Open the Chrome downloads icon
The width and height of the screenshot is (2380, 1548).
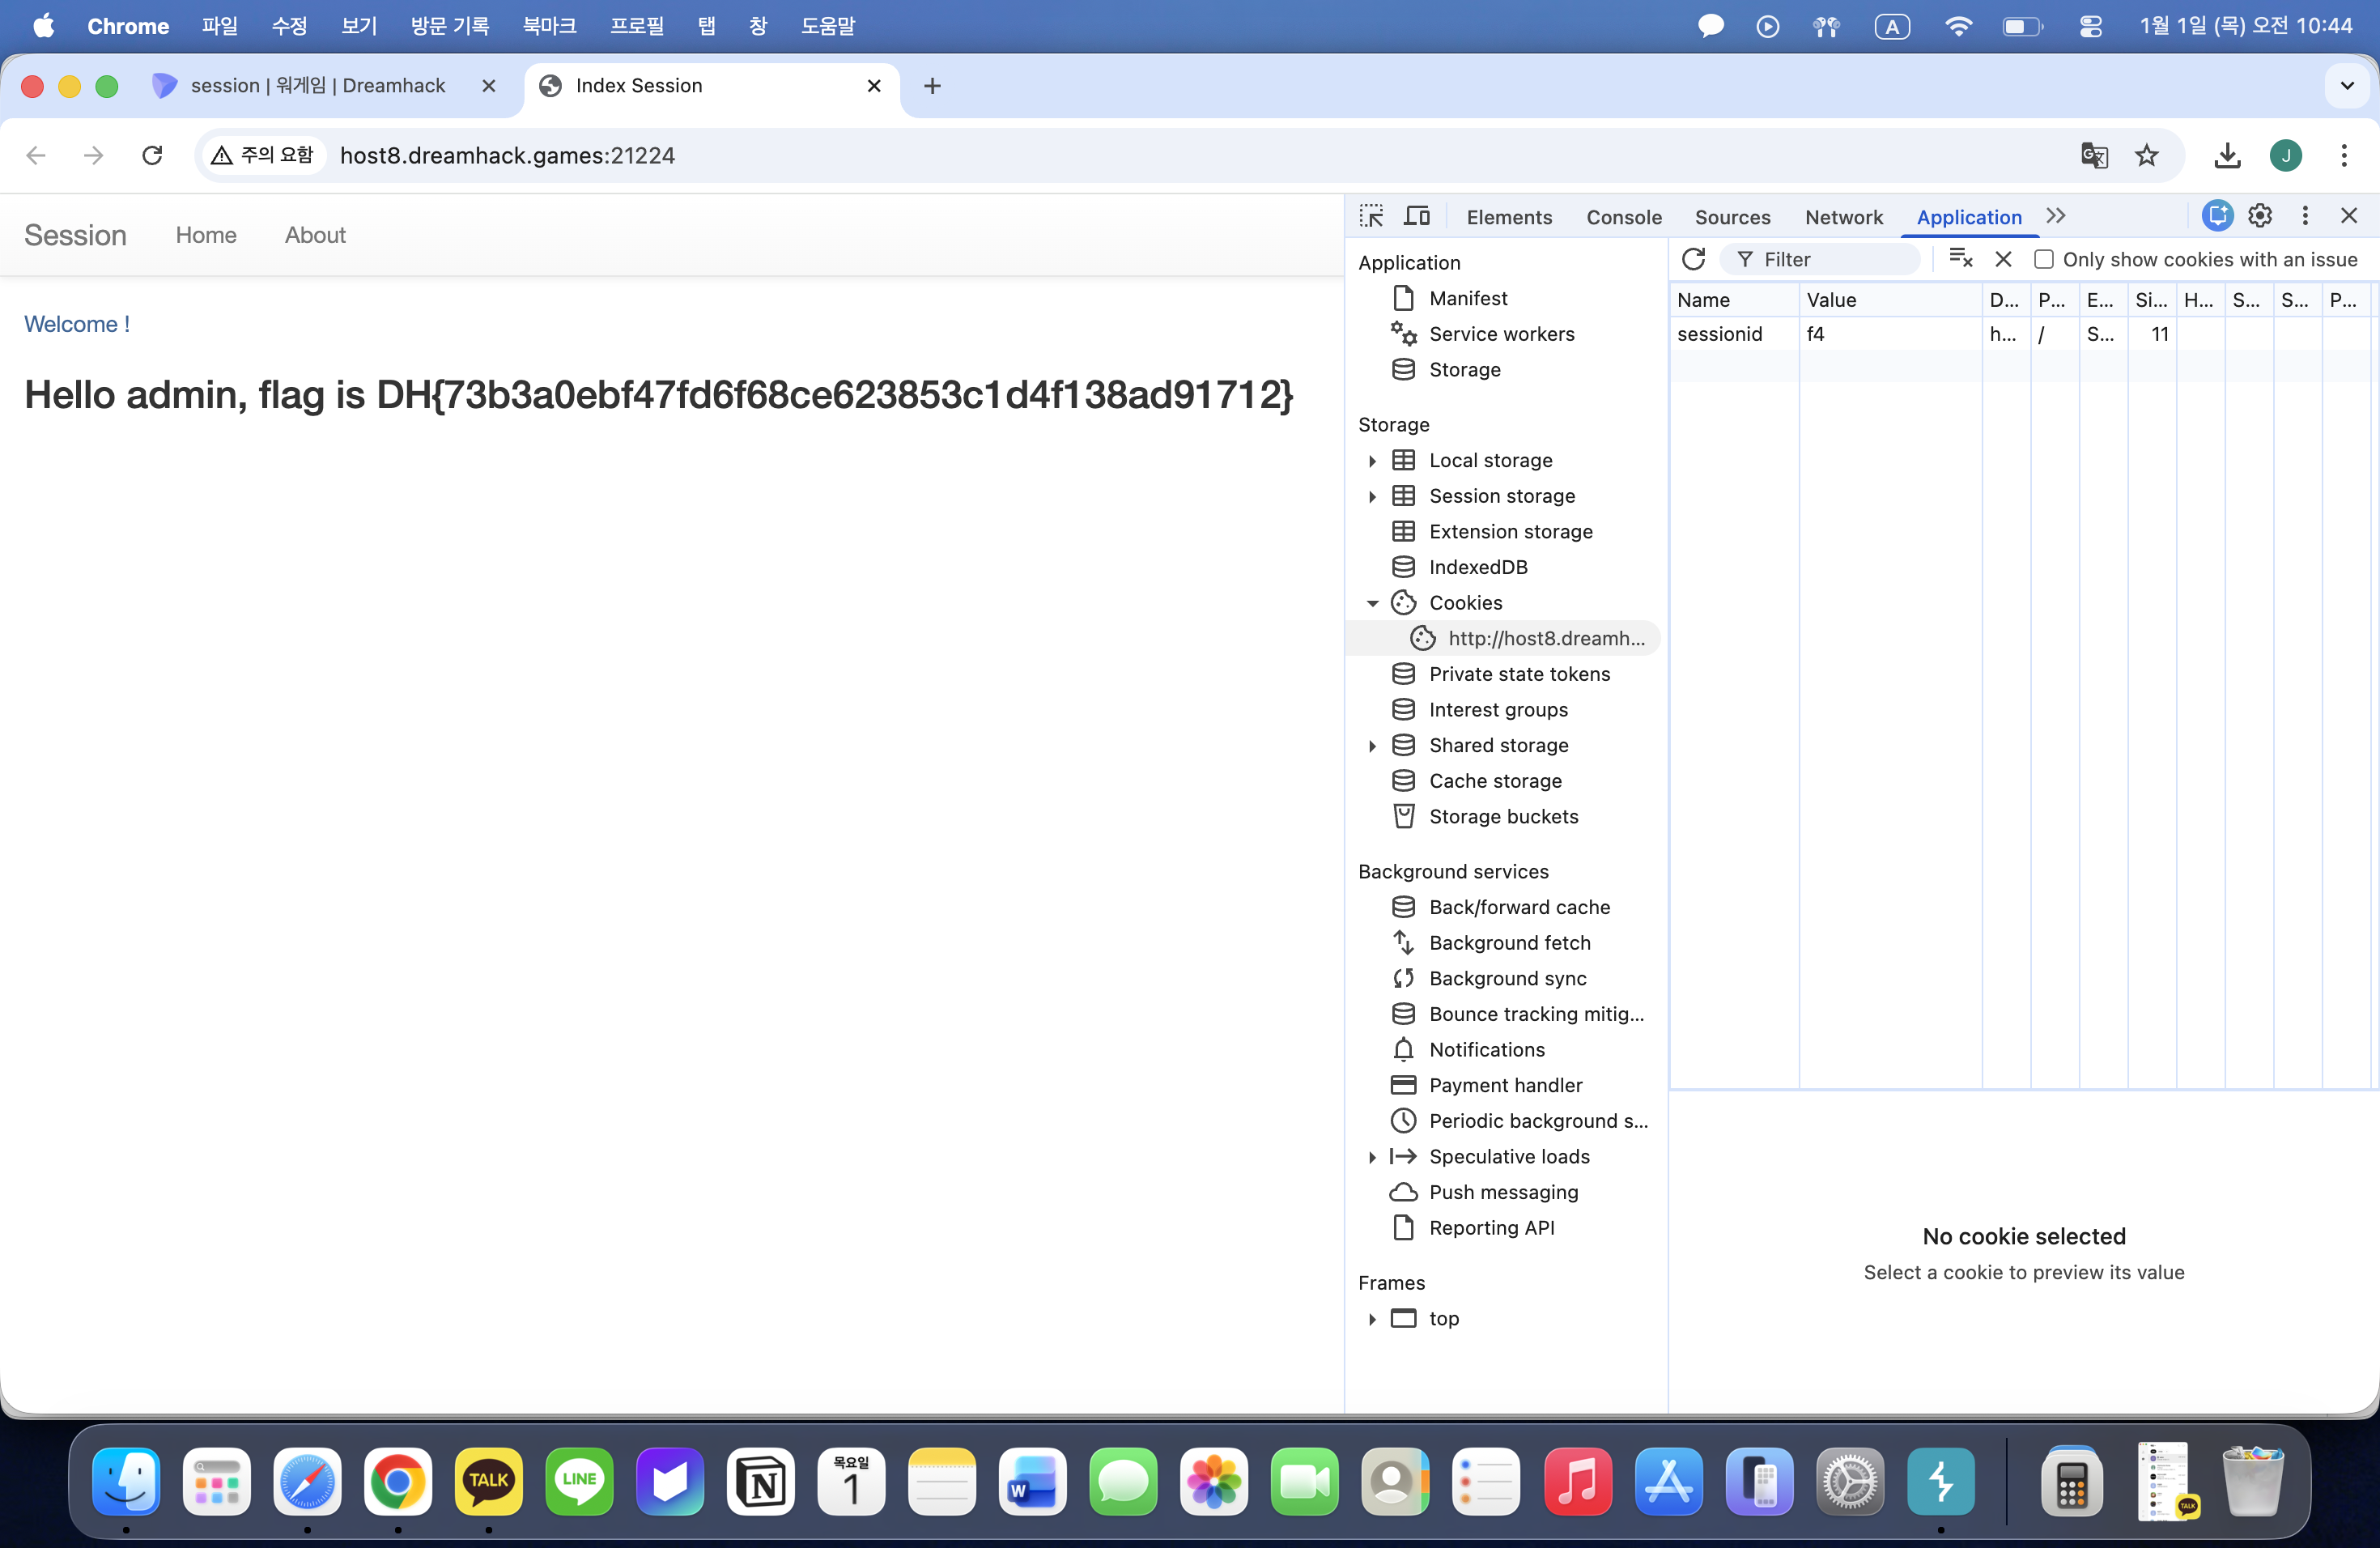[2227, 155]
